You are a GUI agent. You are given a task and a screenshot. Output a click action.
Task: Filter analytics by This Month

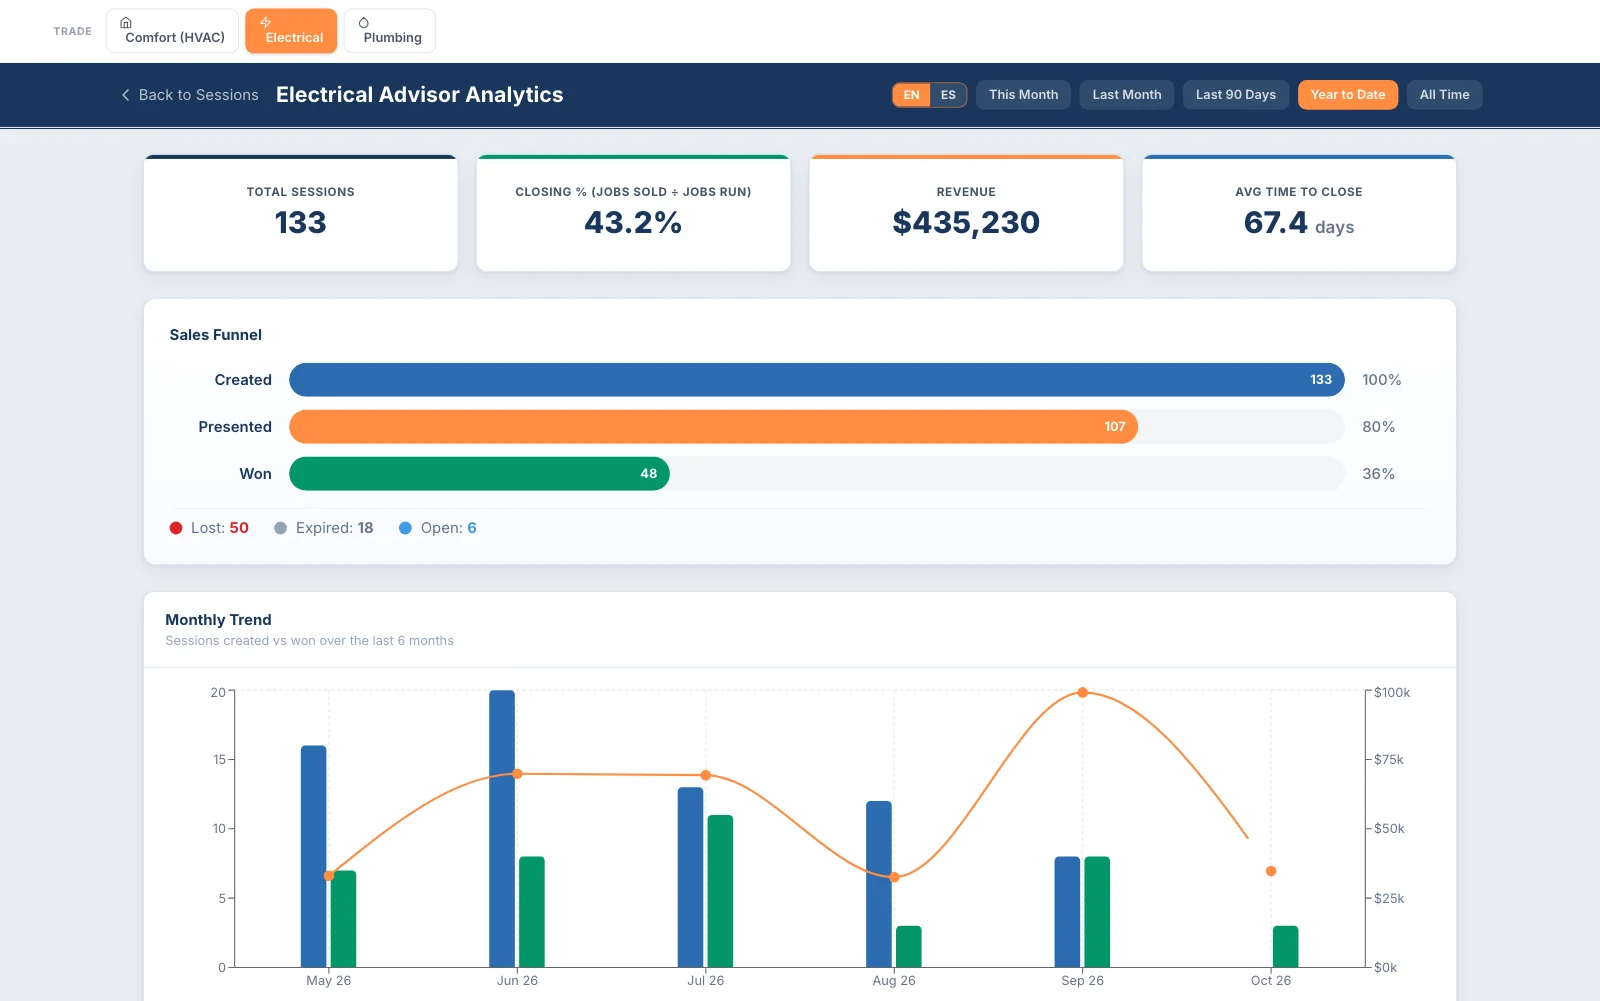point(1023,95)
